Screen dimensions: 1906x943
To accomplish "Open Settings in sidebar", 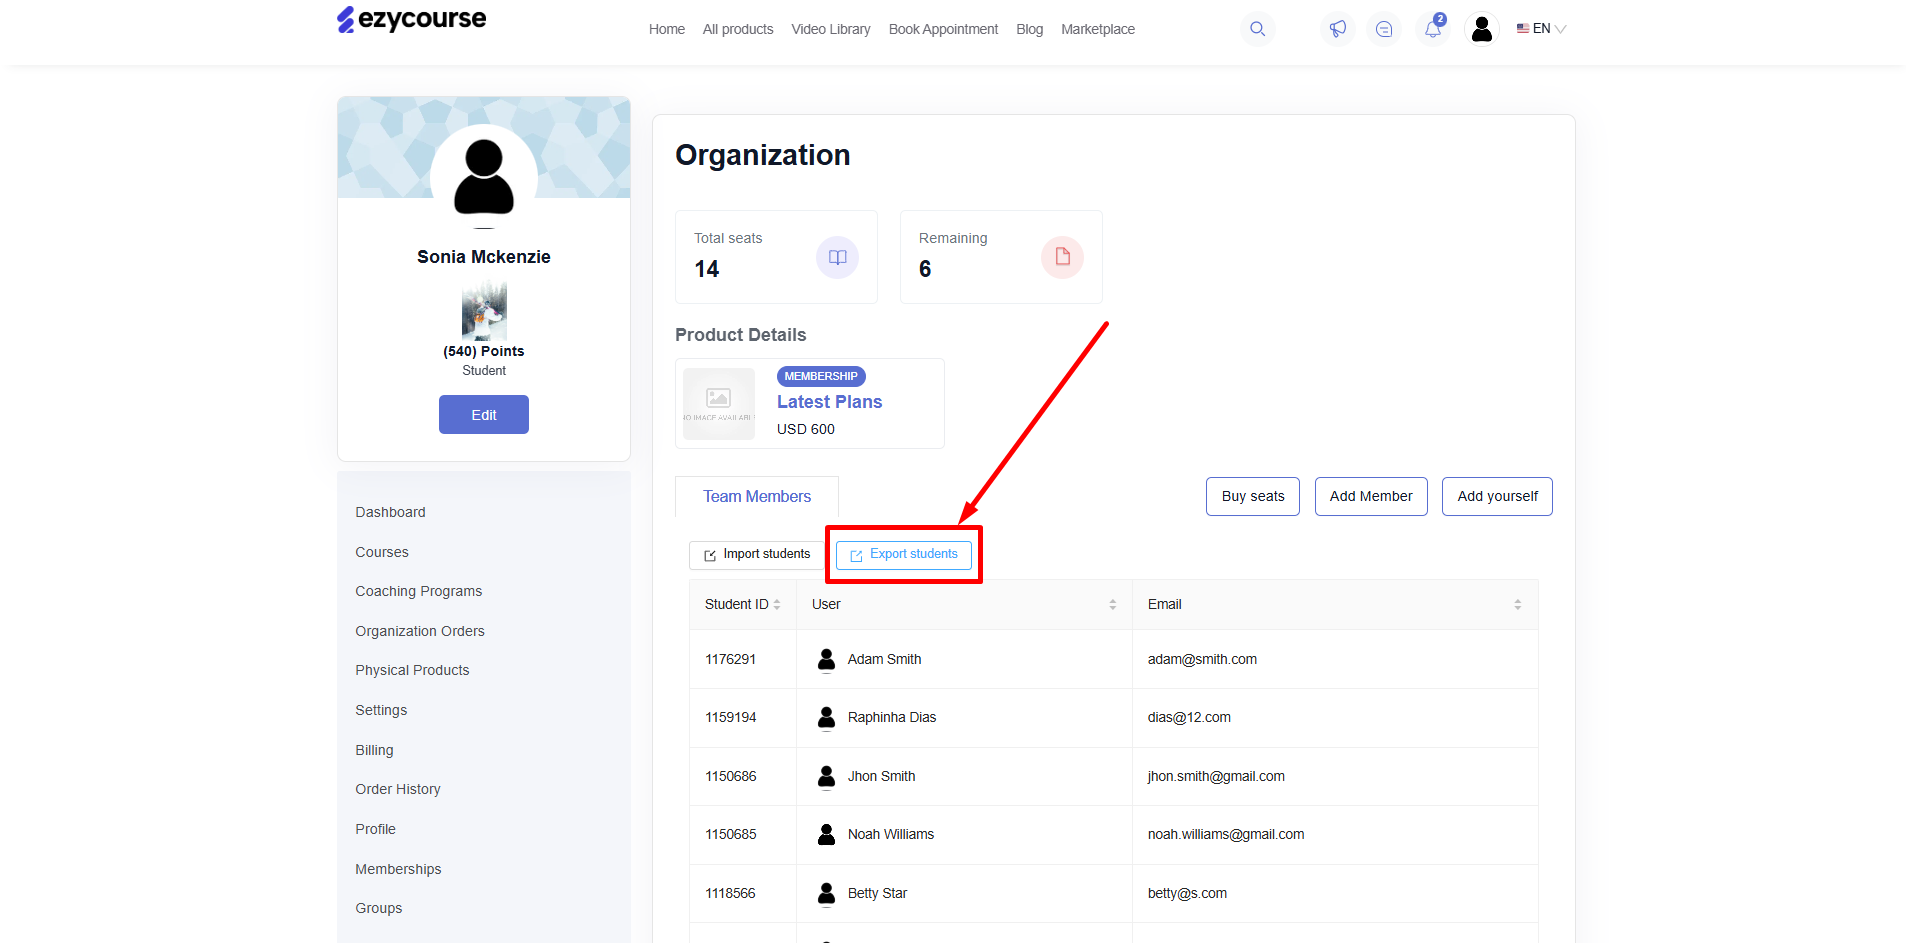I will point(381,710).
